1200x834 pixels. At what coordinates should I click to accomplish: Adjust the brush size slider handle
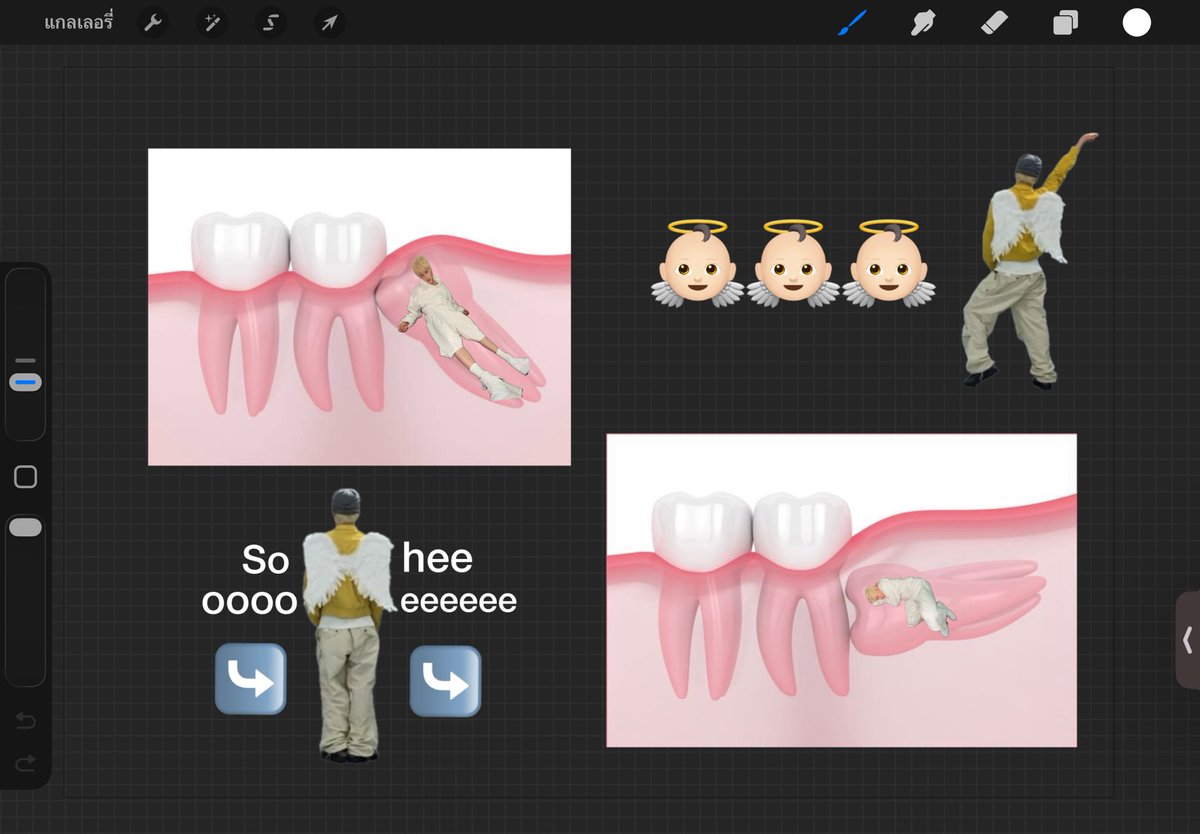pos(26,382)
